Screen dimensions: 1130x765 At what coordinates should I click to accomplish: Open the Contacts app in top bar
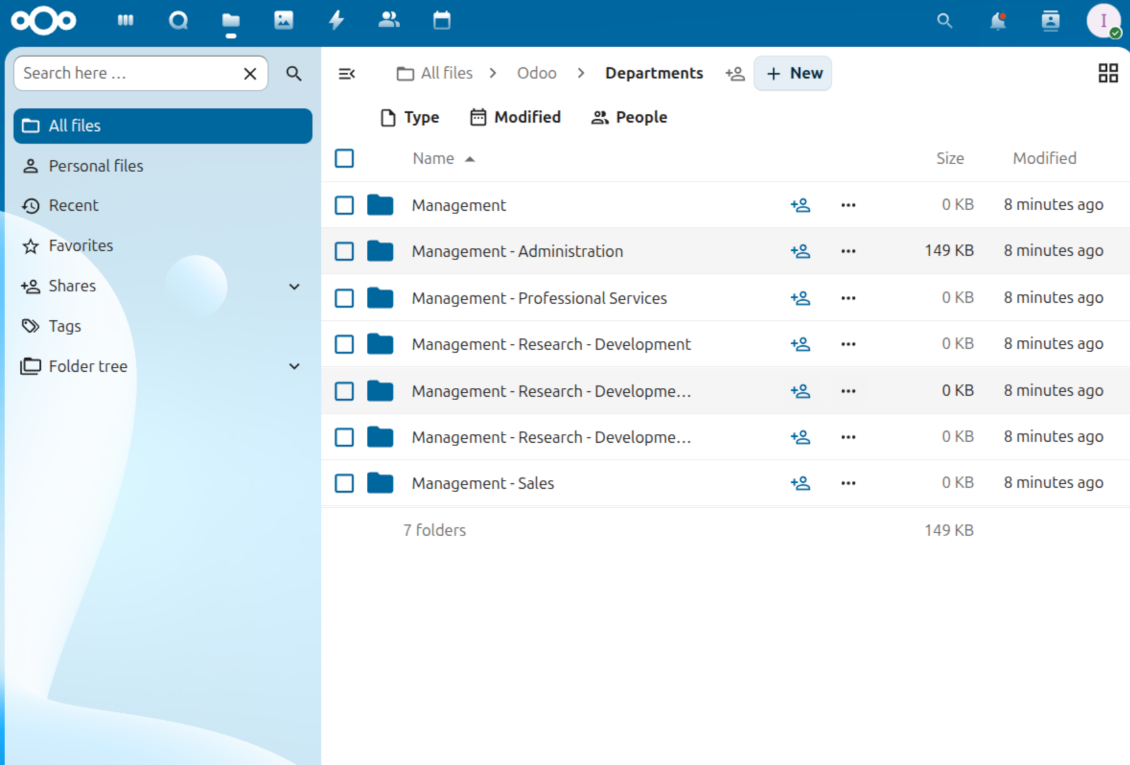(389, 20)
